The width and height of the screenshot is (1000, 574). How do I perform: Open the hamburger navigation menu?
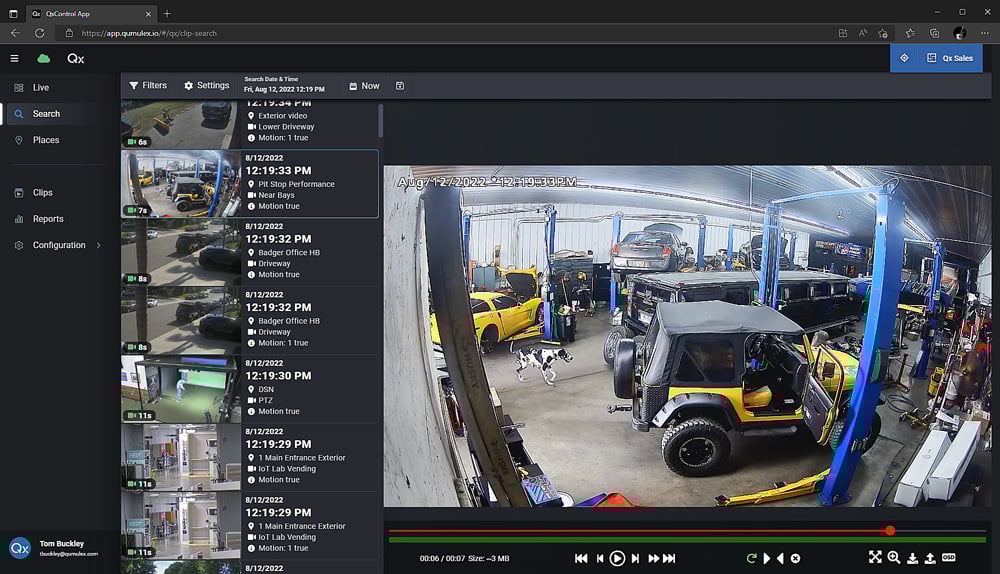(x=14, y=58)
